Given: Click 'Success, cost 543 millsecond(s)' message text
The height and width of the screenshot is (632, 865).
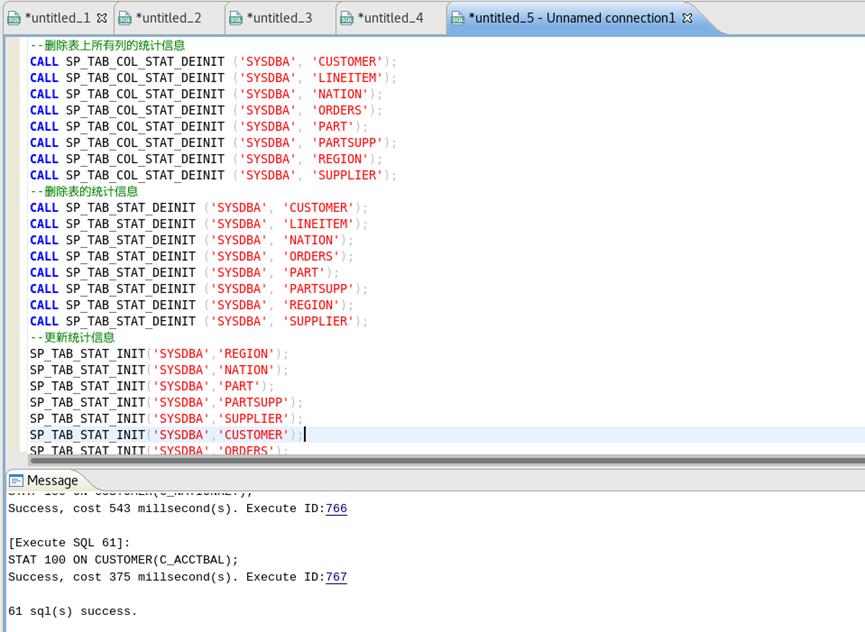Looking at the screenshot, I should [x=123, y=508].
